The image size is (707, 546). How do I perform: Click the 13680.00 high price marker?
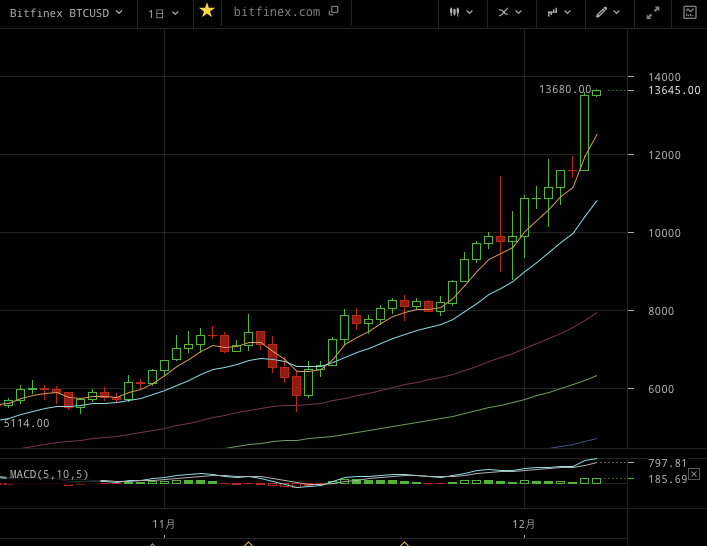coord(565,89)
